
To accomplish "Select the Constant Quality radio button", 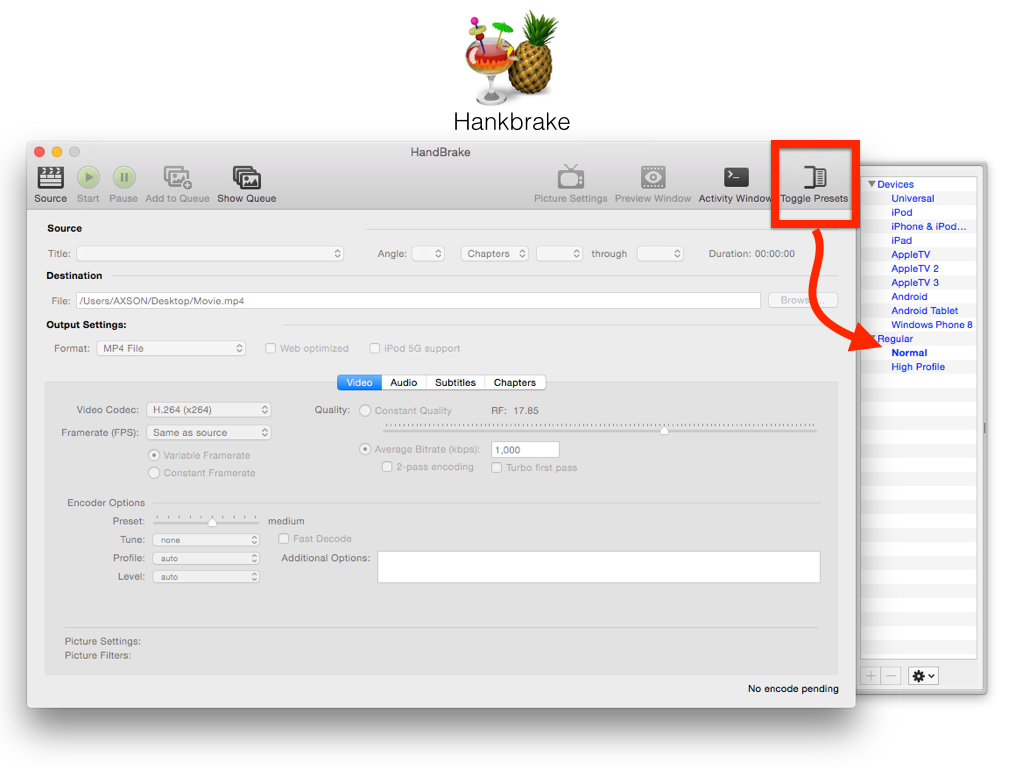I will [x=365, y=410].
